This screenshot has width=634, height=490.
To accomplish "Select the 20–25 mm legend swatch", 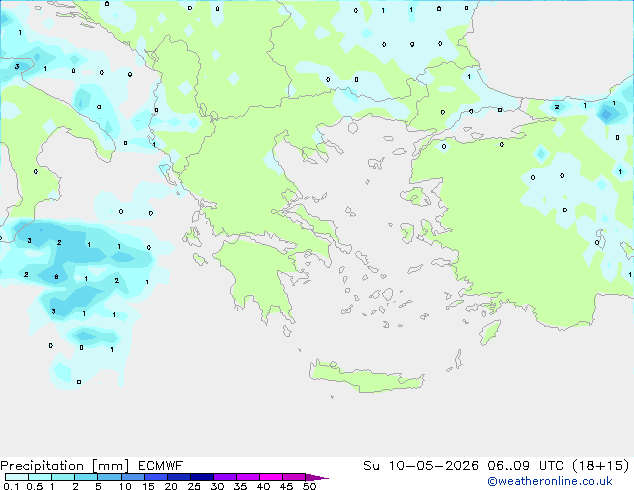I will pyautogui.click(x=178, y=477).
